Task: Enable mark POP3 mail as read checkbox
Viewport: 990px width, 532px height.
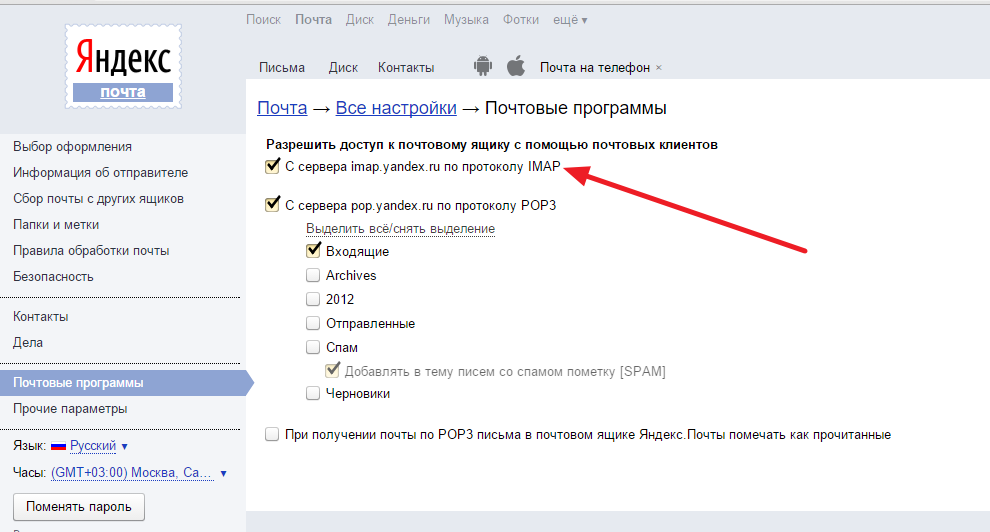Action: [x=271, y=434]
